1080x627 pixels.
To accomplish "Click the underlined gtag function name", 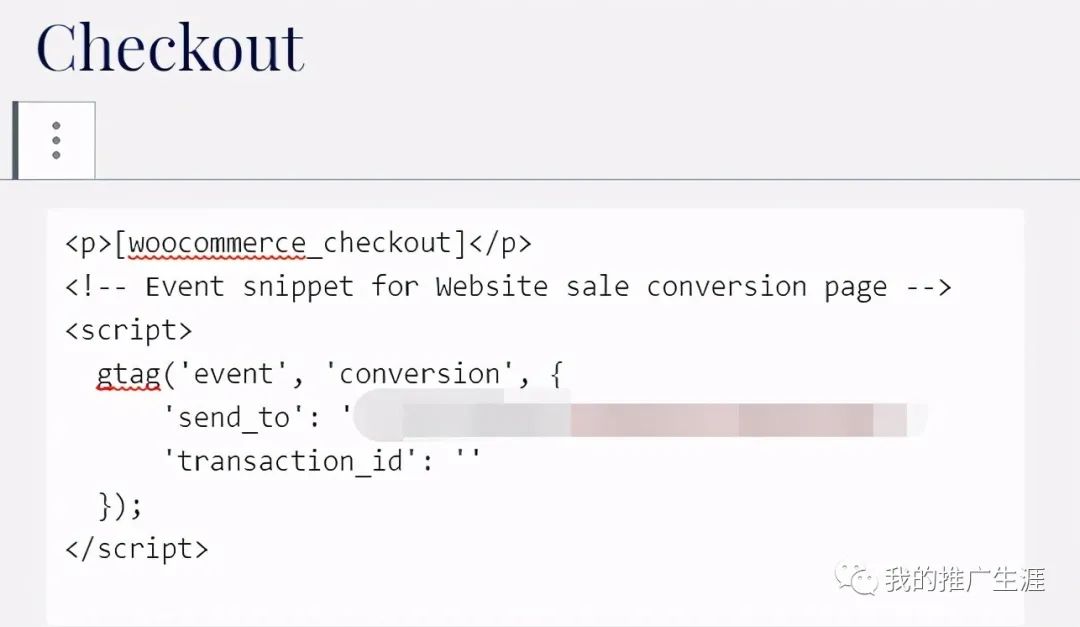I will pos(128,374).
